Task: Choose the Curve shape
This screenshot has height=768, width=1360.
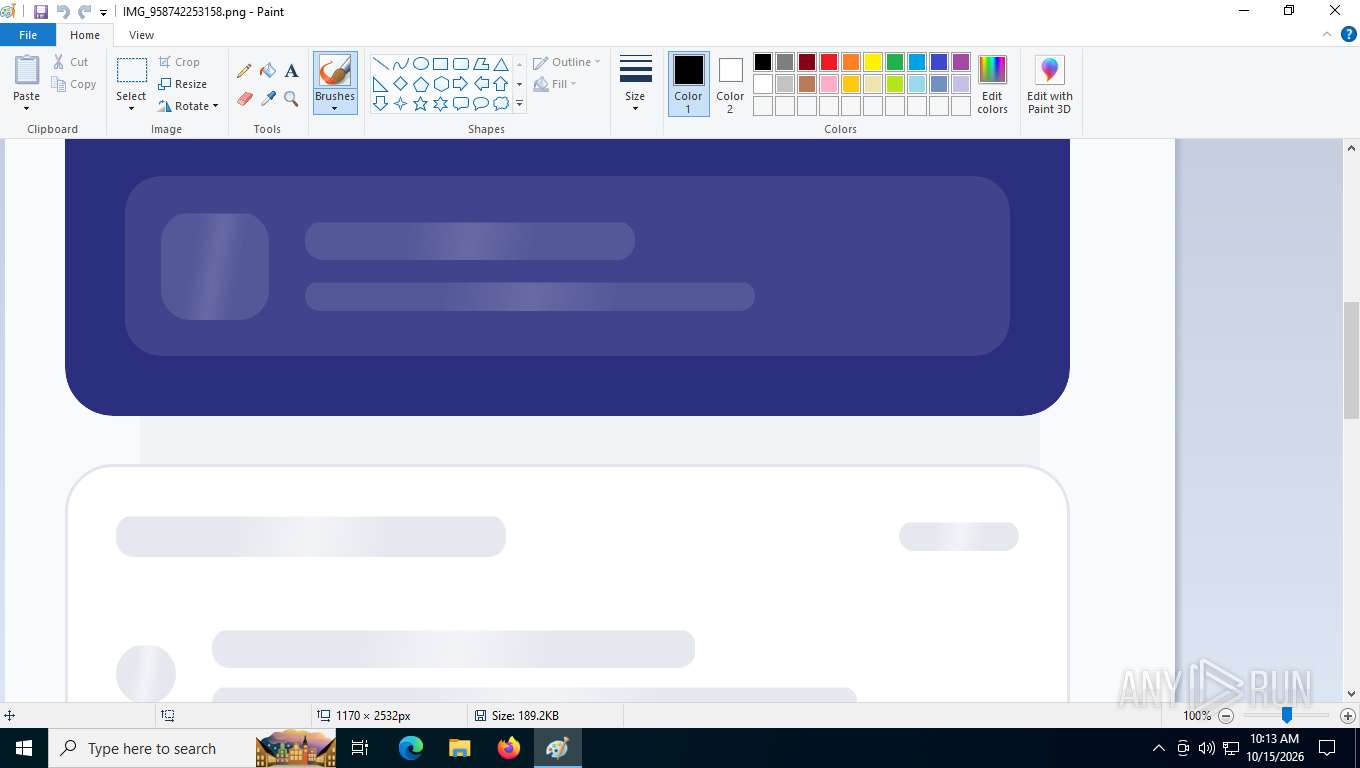Action: click(x=401, y=64)
